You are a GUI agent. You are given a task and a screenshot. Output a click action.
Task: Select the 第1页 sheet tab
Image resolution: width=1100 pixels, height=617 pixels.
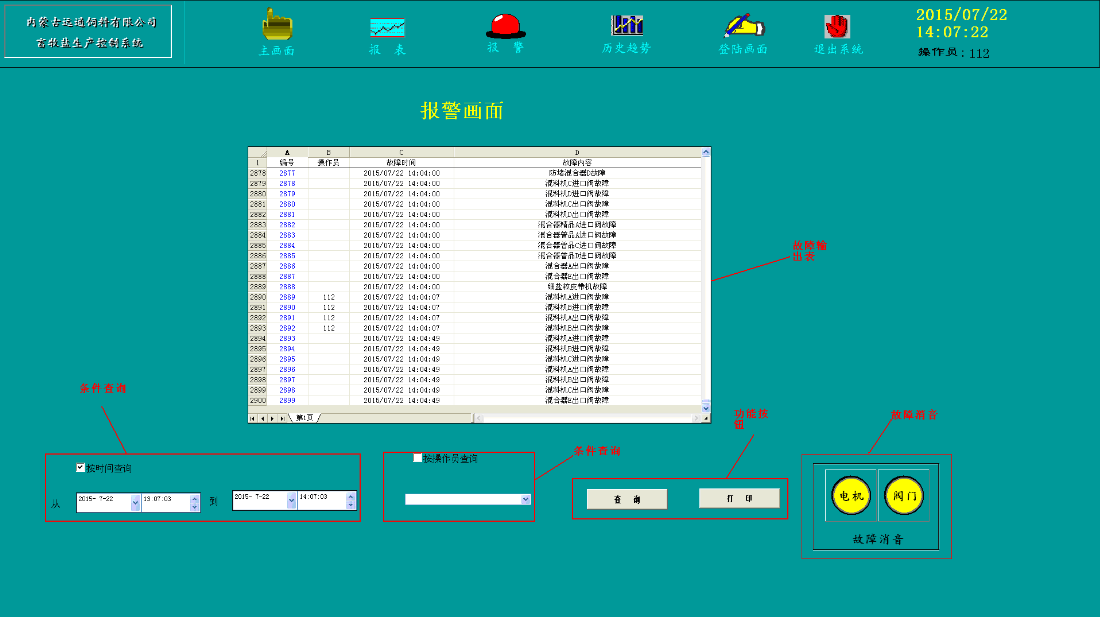[x=305, y=418]
